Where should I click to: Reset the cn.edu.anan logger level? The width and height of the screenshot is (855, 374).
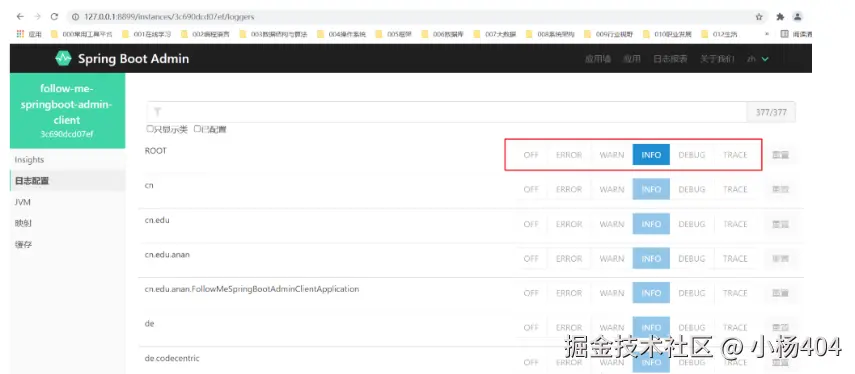coord(780,258)
